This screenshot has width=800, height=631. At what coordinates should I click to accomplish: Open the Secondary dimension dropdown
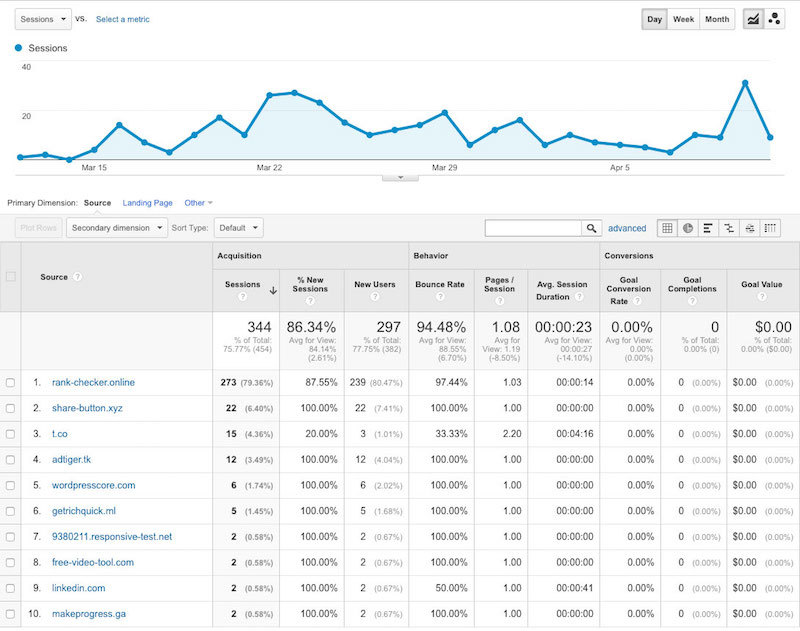(x=116, y=228)
